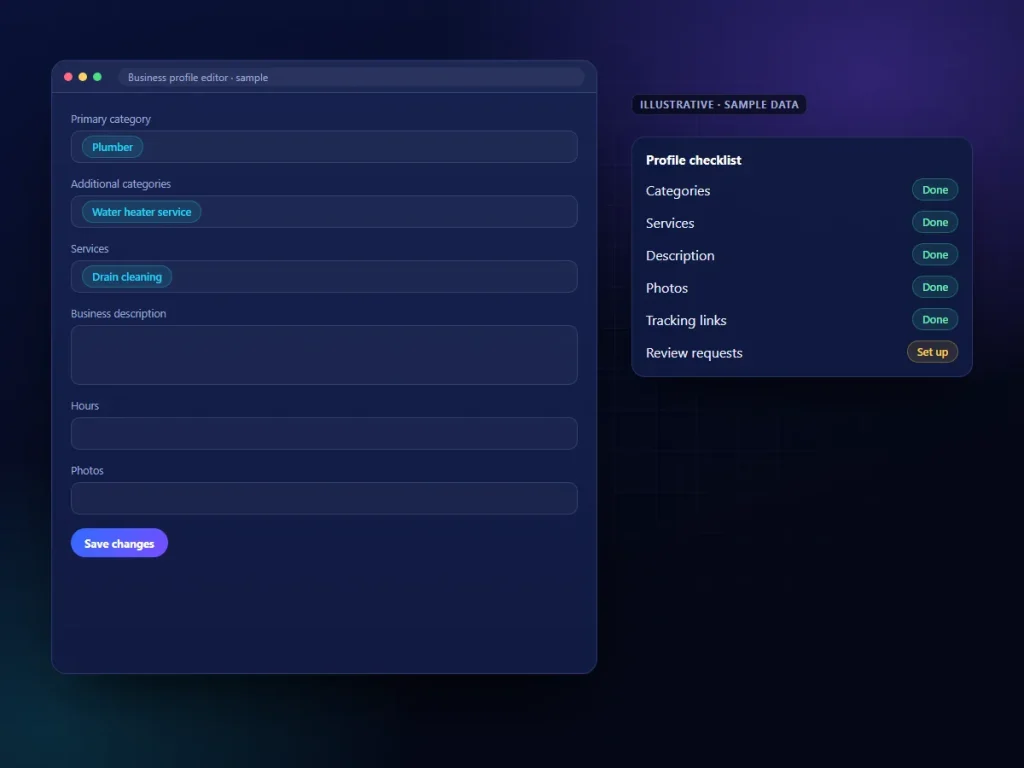Screen dimensions: 1024x768
Task: Select the Water heater service chip
Action: (x=141, y=212)
